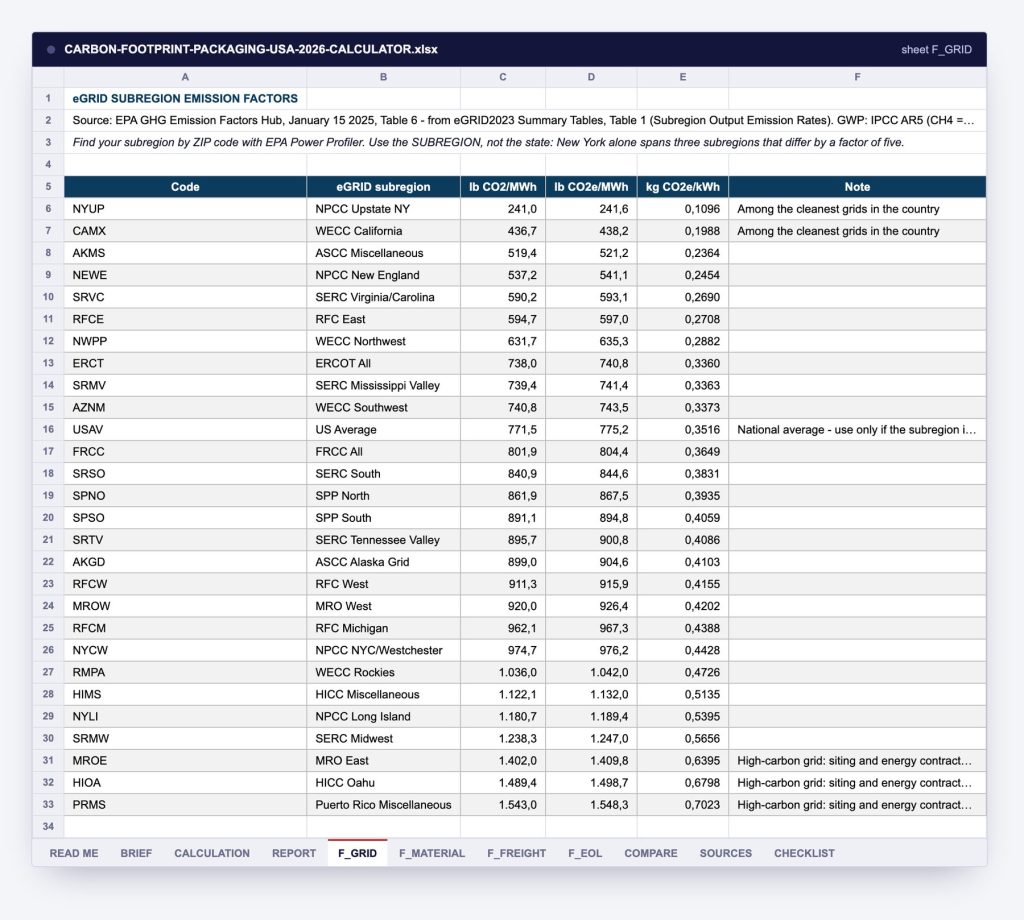
Task: Switch to the READ ME sheet tab
Action: click(x=74, y=853)
